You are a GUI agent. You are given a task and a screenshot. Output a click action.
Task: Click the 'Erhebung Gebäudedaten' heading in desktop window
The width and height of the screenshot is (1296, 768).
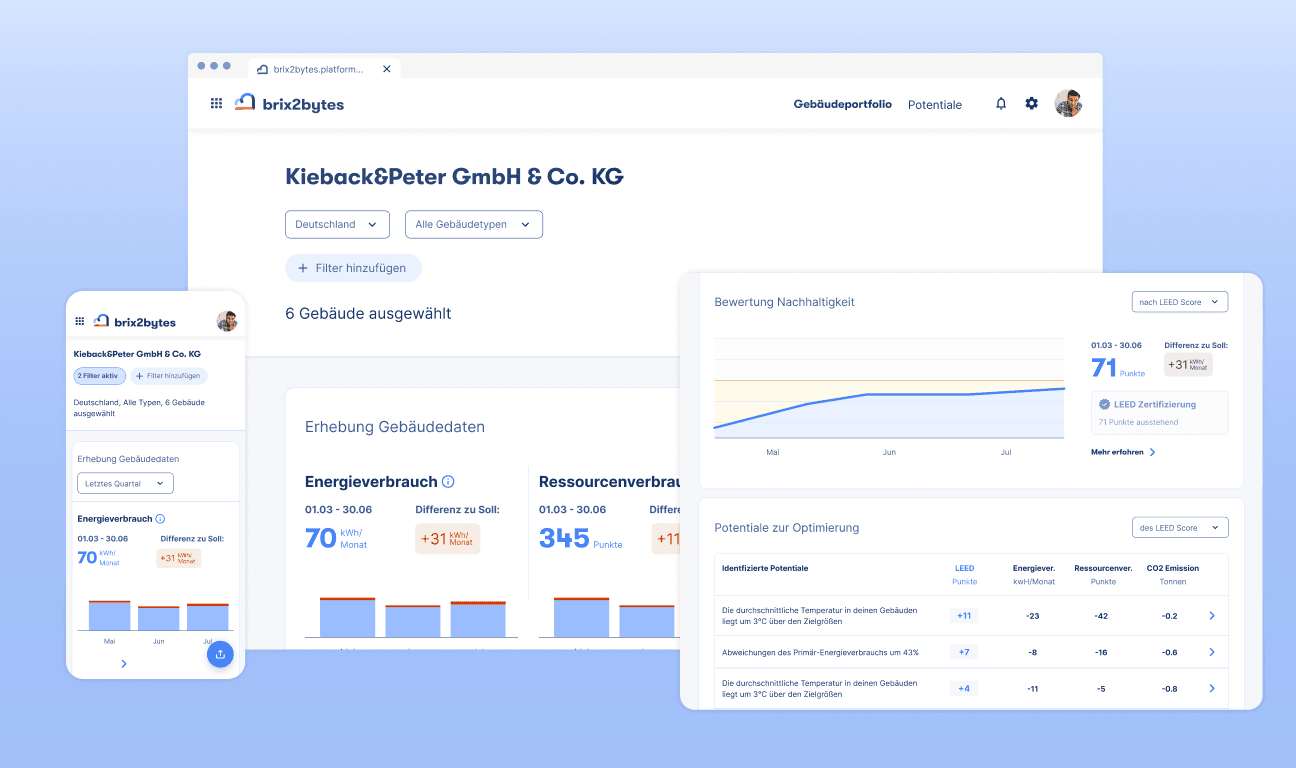395,427
